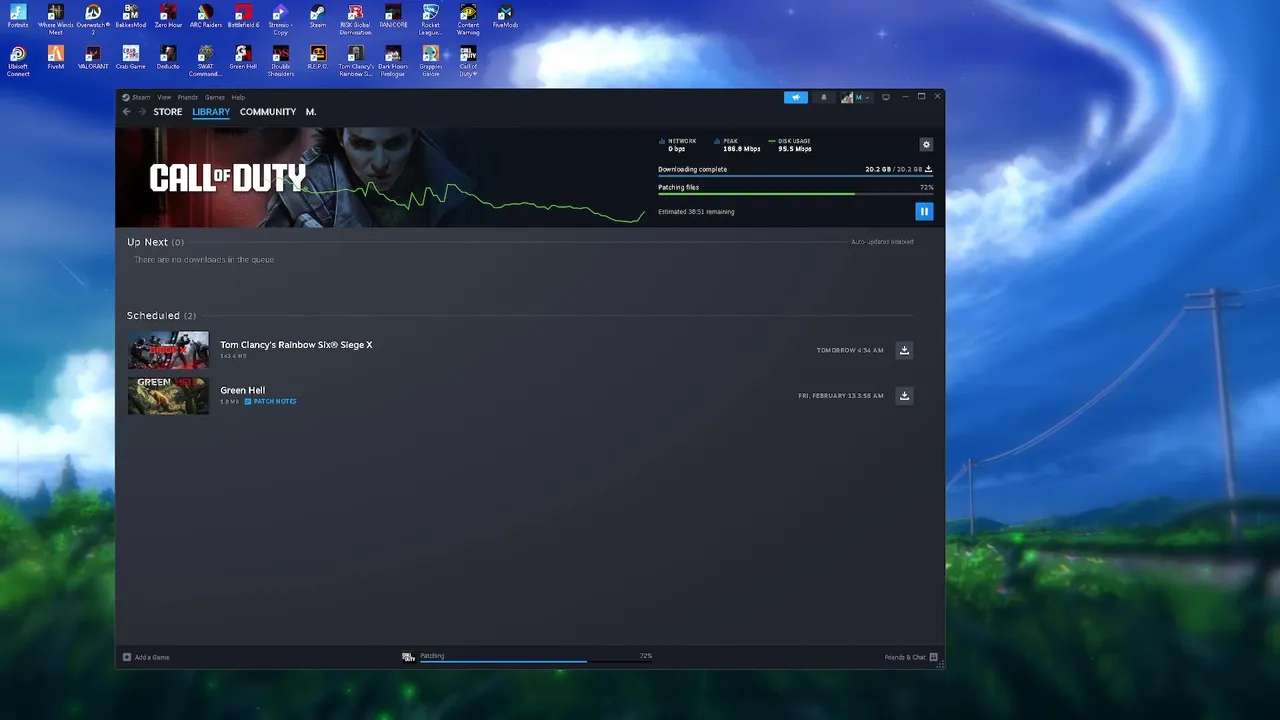The height and width of the screenshot is (720, 1280).
Task: Open the Steam menu
Action: [x=137, y=97]
